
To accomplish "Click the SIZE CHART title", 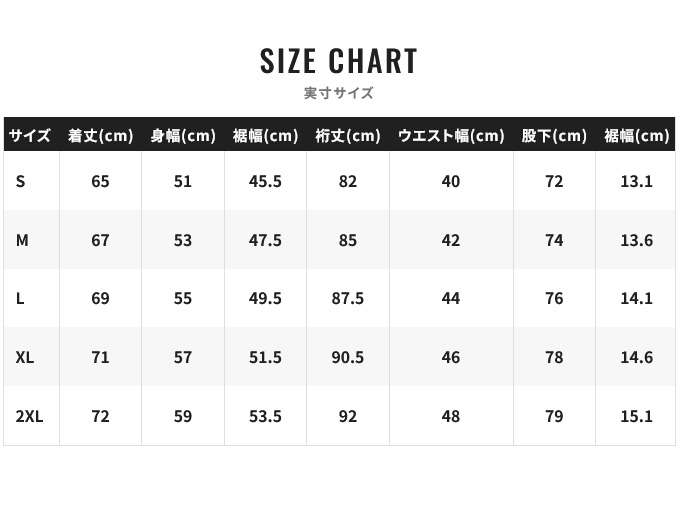I will [x=339, y=61].
